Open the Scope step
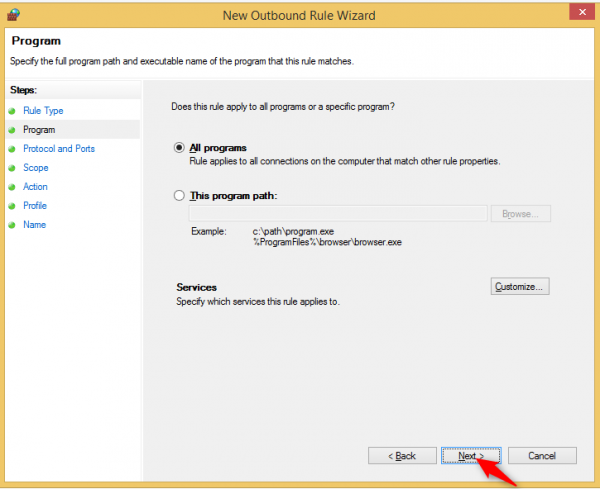The width and height of the screenshot is (600, 489). [36, 168]
